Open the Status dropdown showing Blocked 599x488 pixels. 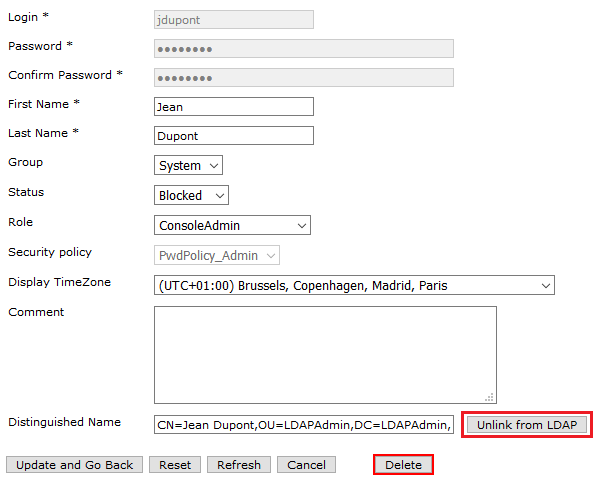191,195
